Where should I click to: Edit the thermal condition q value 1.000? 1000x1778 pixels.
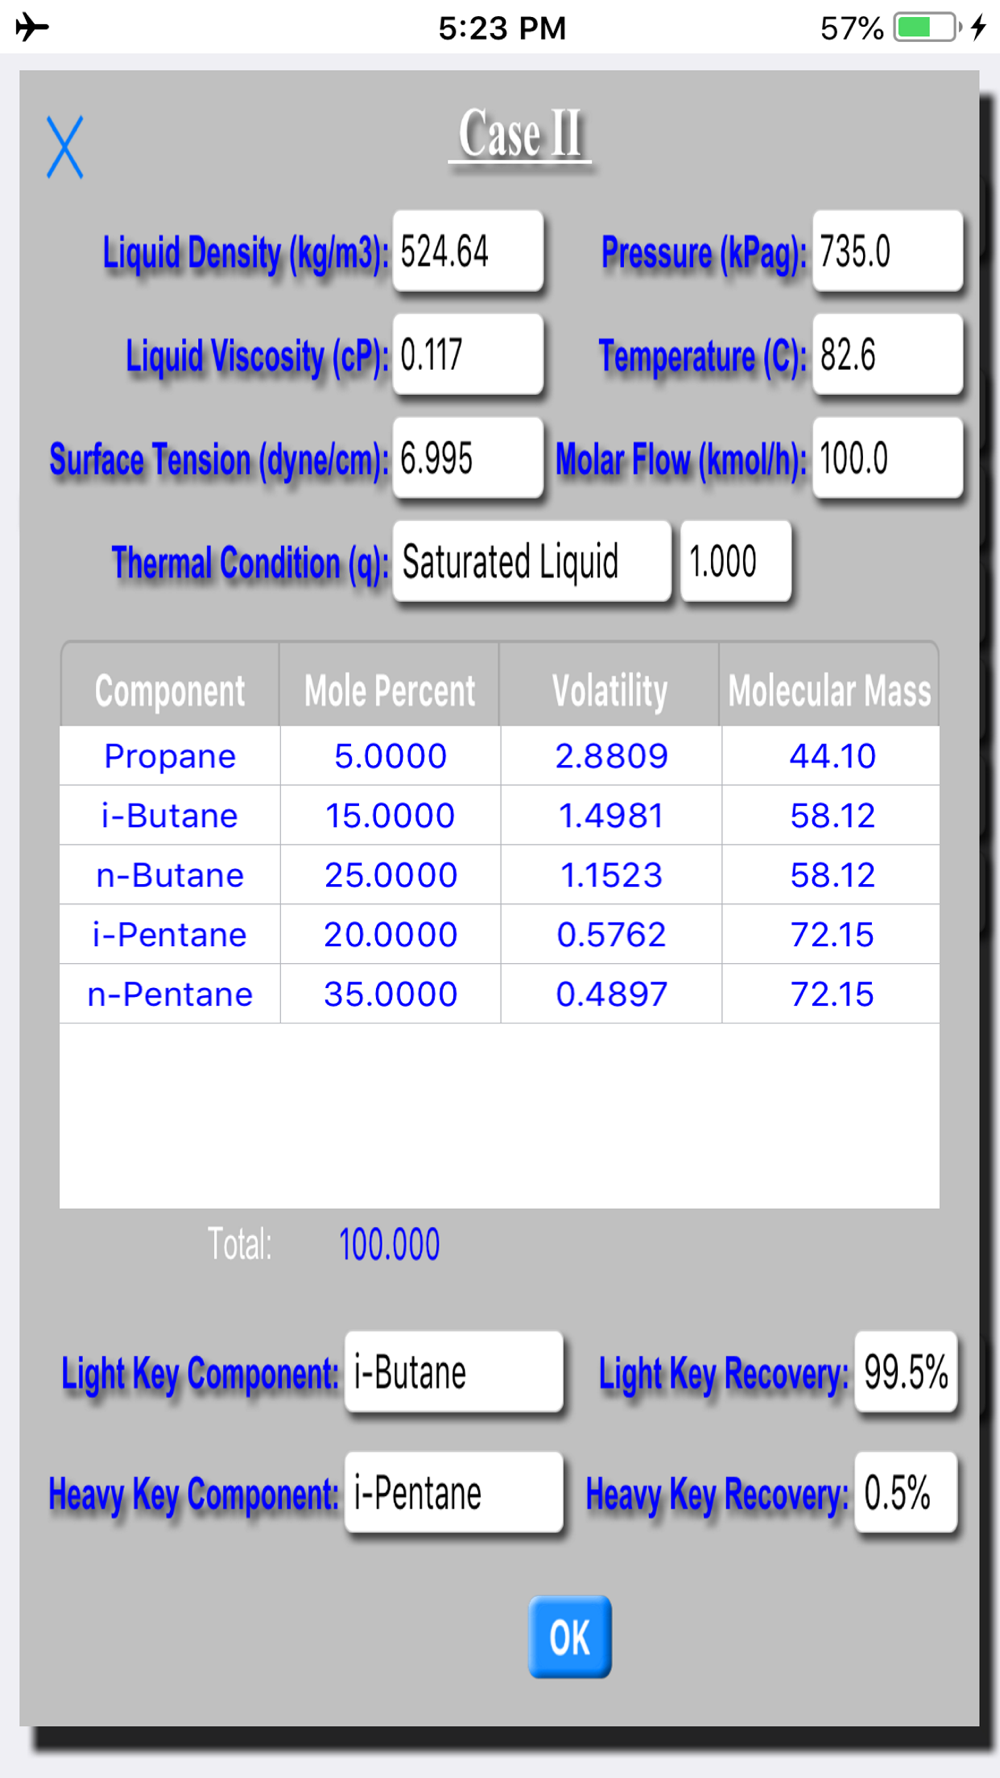click(x=736, y=561)
